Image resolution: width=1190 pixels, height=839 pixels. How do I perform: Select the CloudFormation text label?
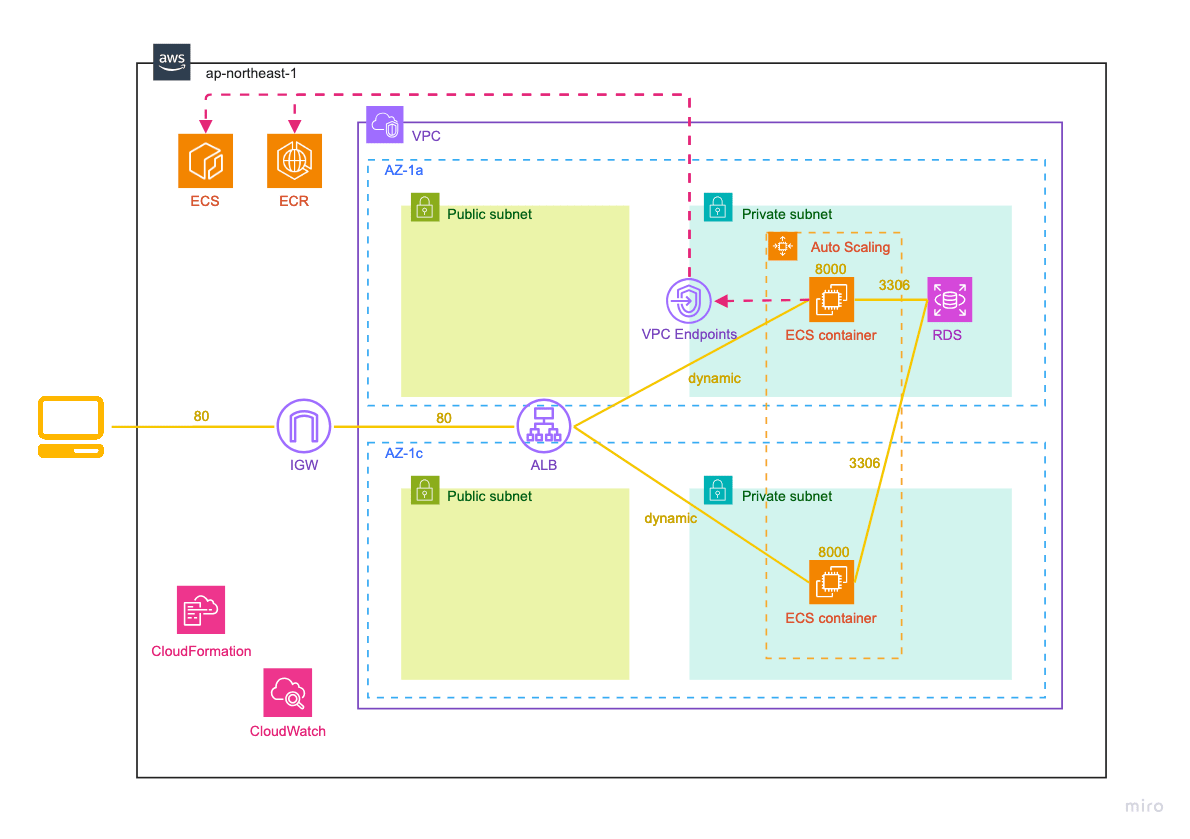(201, 652)
